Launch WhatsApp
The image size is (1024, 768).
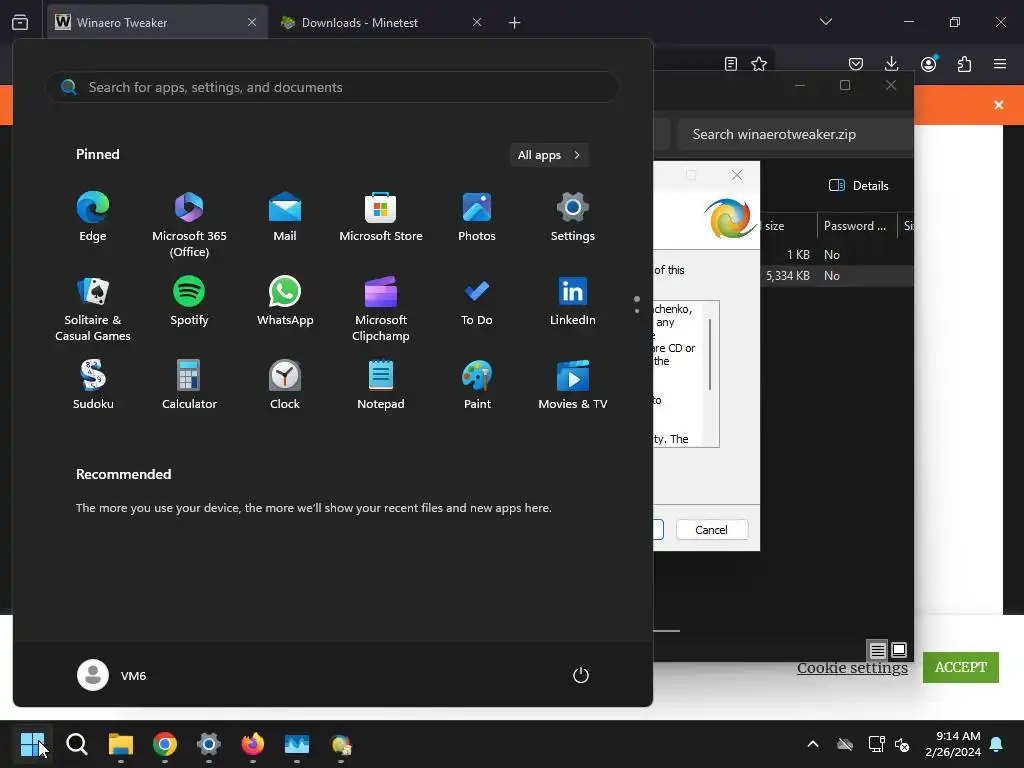click(285, 301)
